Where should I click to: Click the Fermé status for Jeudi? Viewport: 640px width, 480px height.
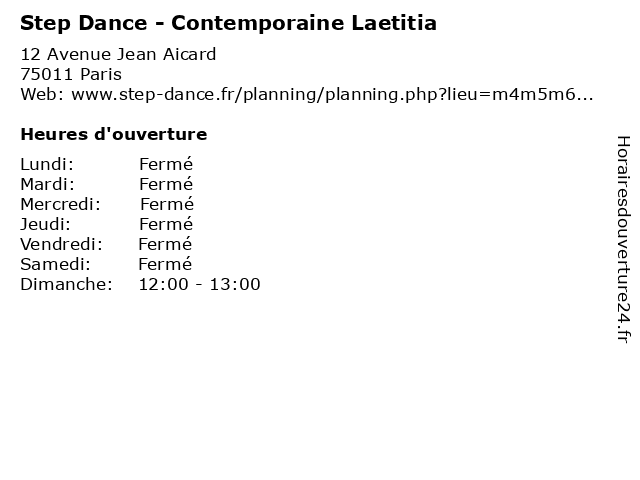166,224
